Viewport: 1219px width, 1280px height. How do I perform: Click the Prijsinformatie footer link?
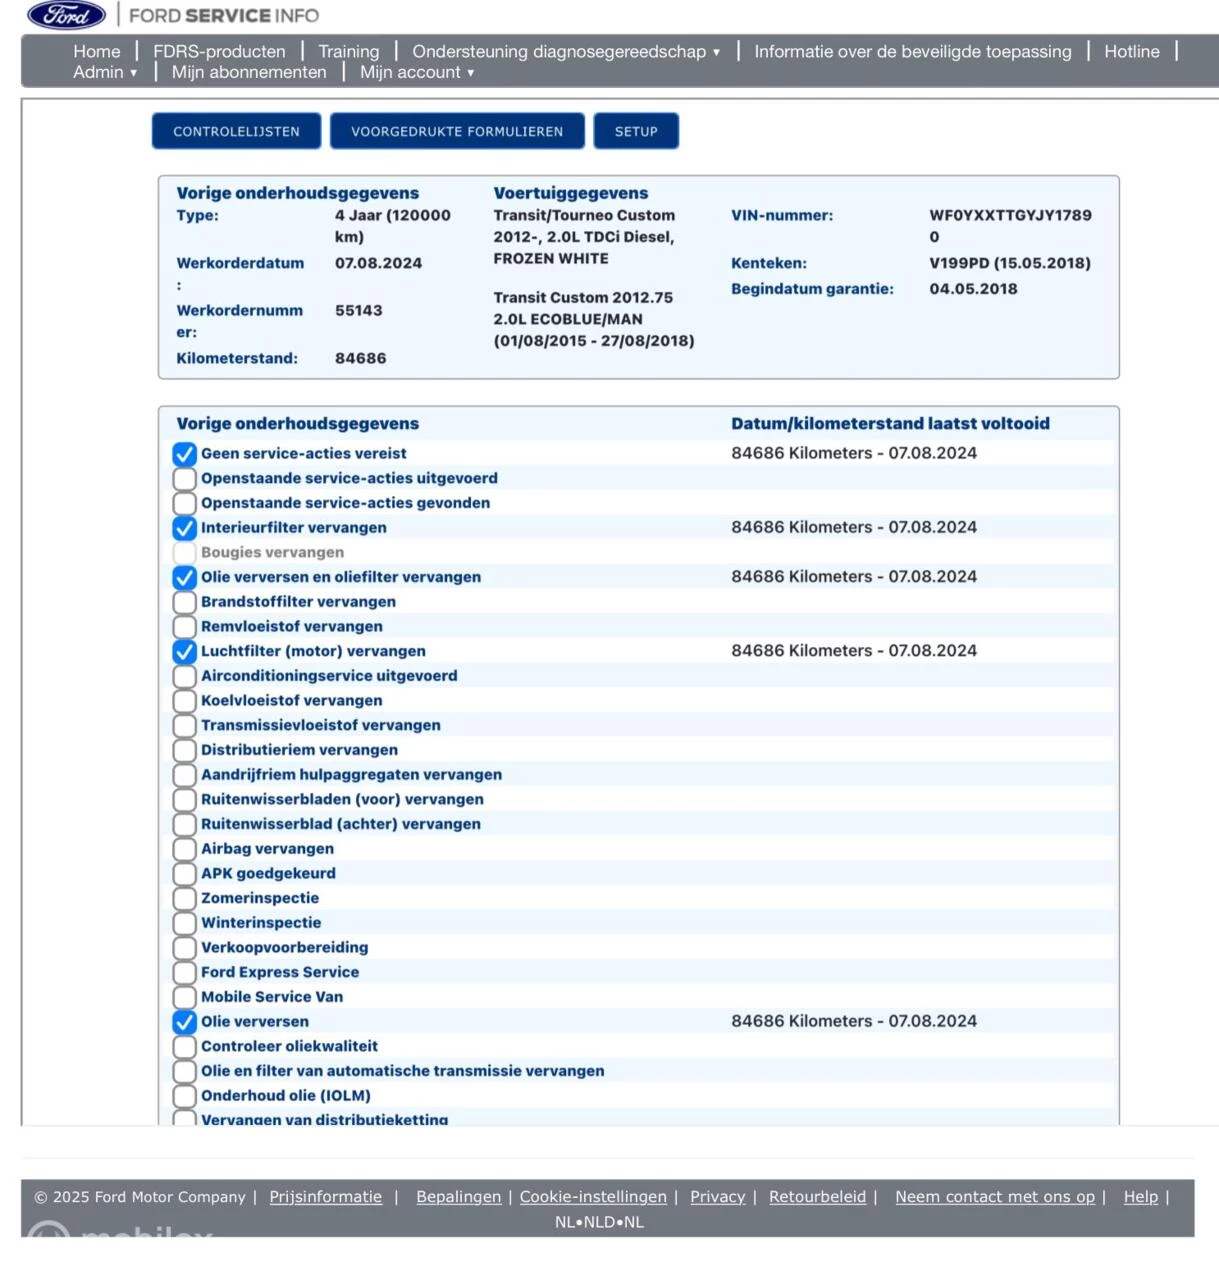[325, 1197]
